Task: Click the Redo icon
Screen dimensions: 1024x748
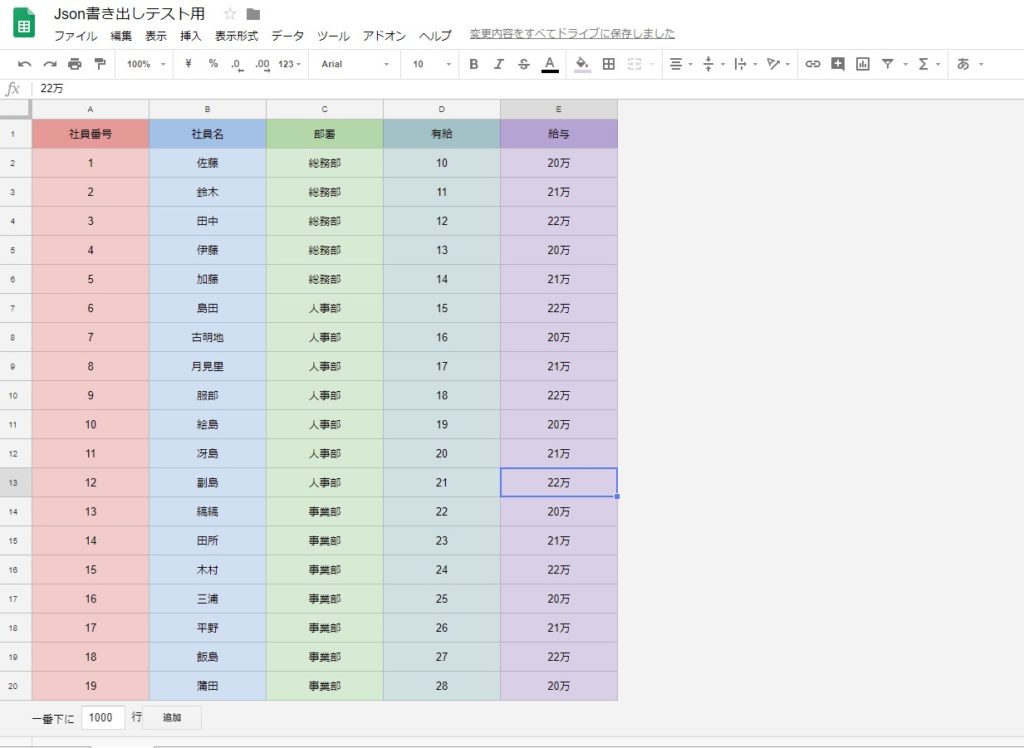Action: 50,64
